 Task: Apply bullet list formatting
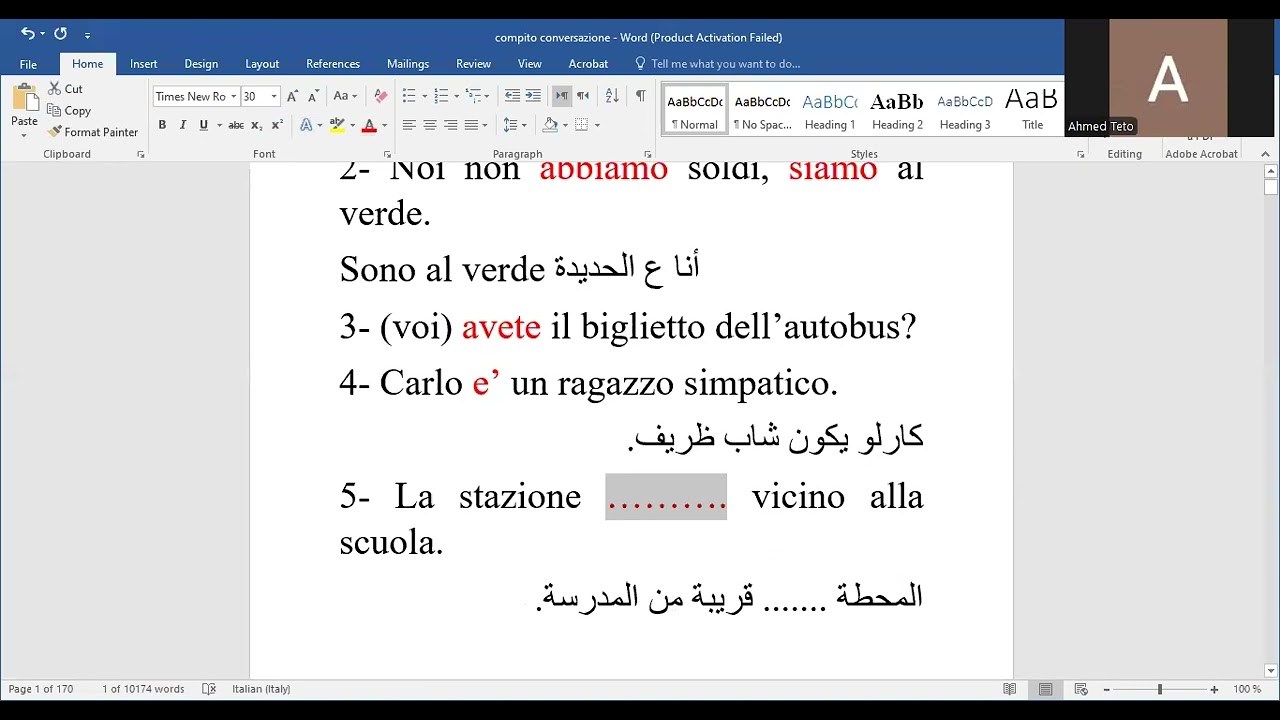[x=409, y=96]
